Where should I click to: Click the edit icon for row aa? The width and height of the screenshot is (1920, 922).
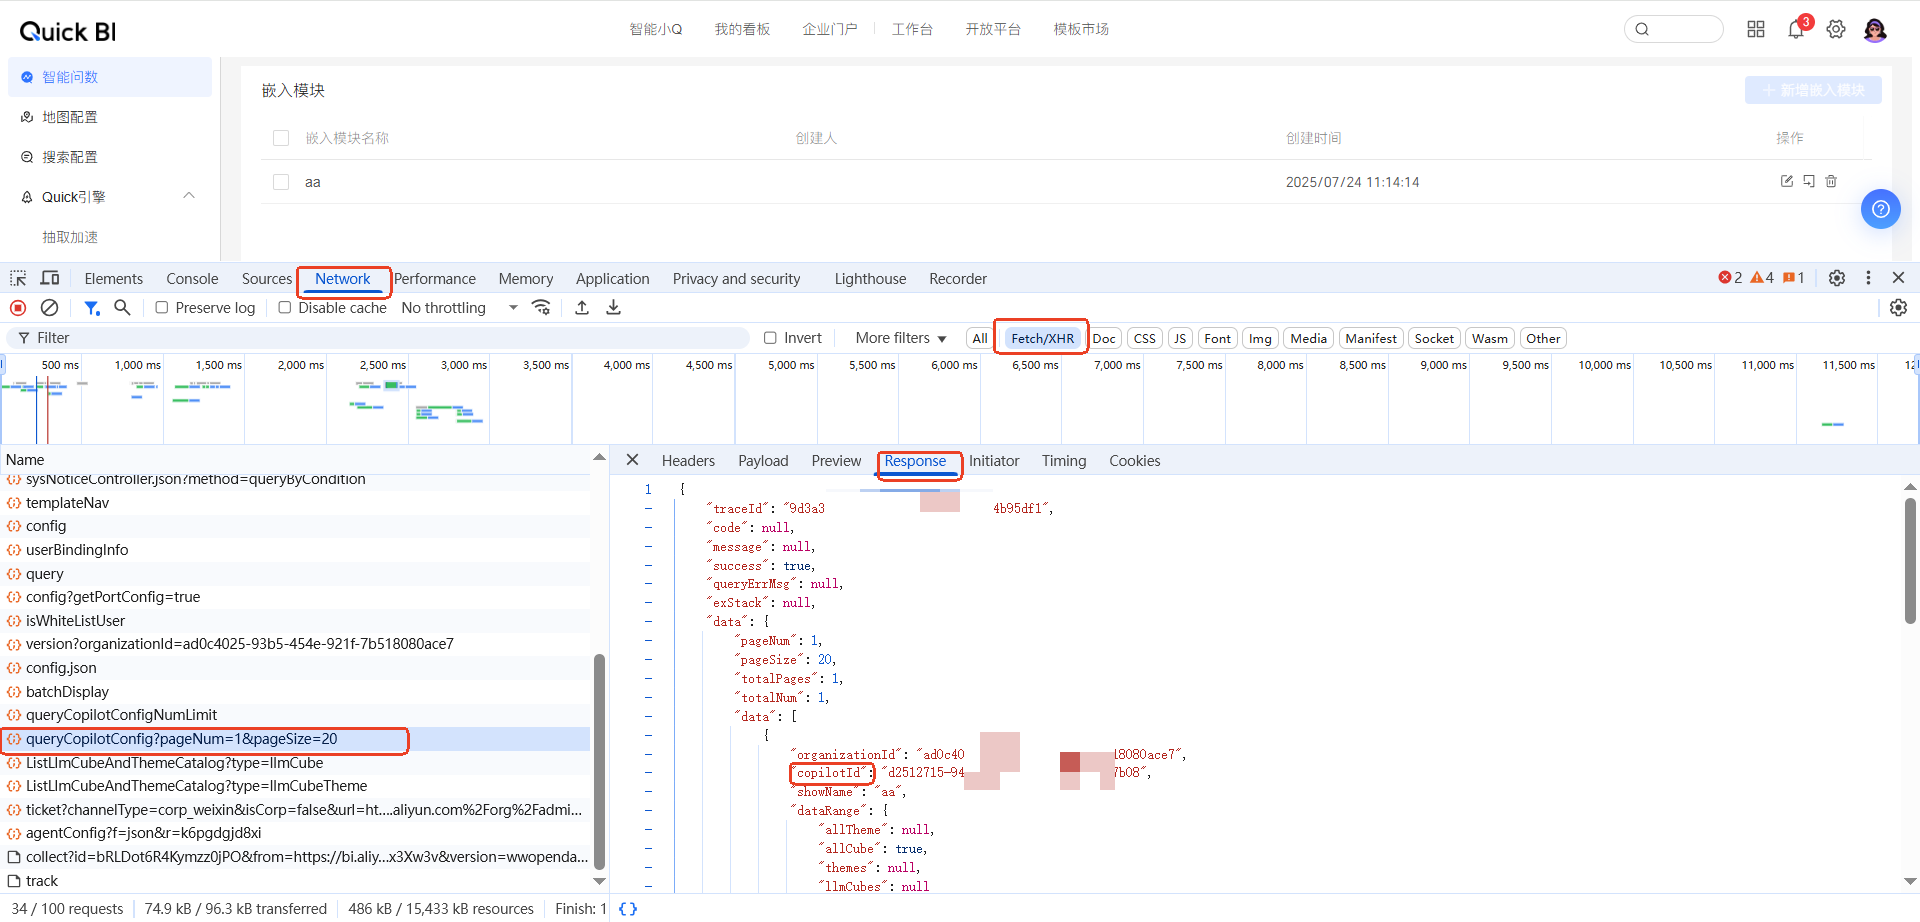point(1787,181)
